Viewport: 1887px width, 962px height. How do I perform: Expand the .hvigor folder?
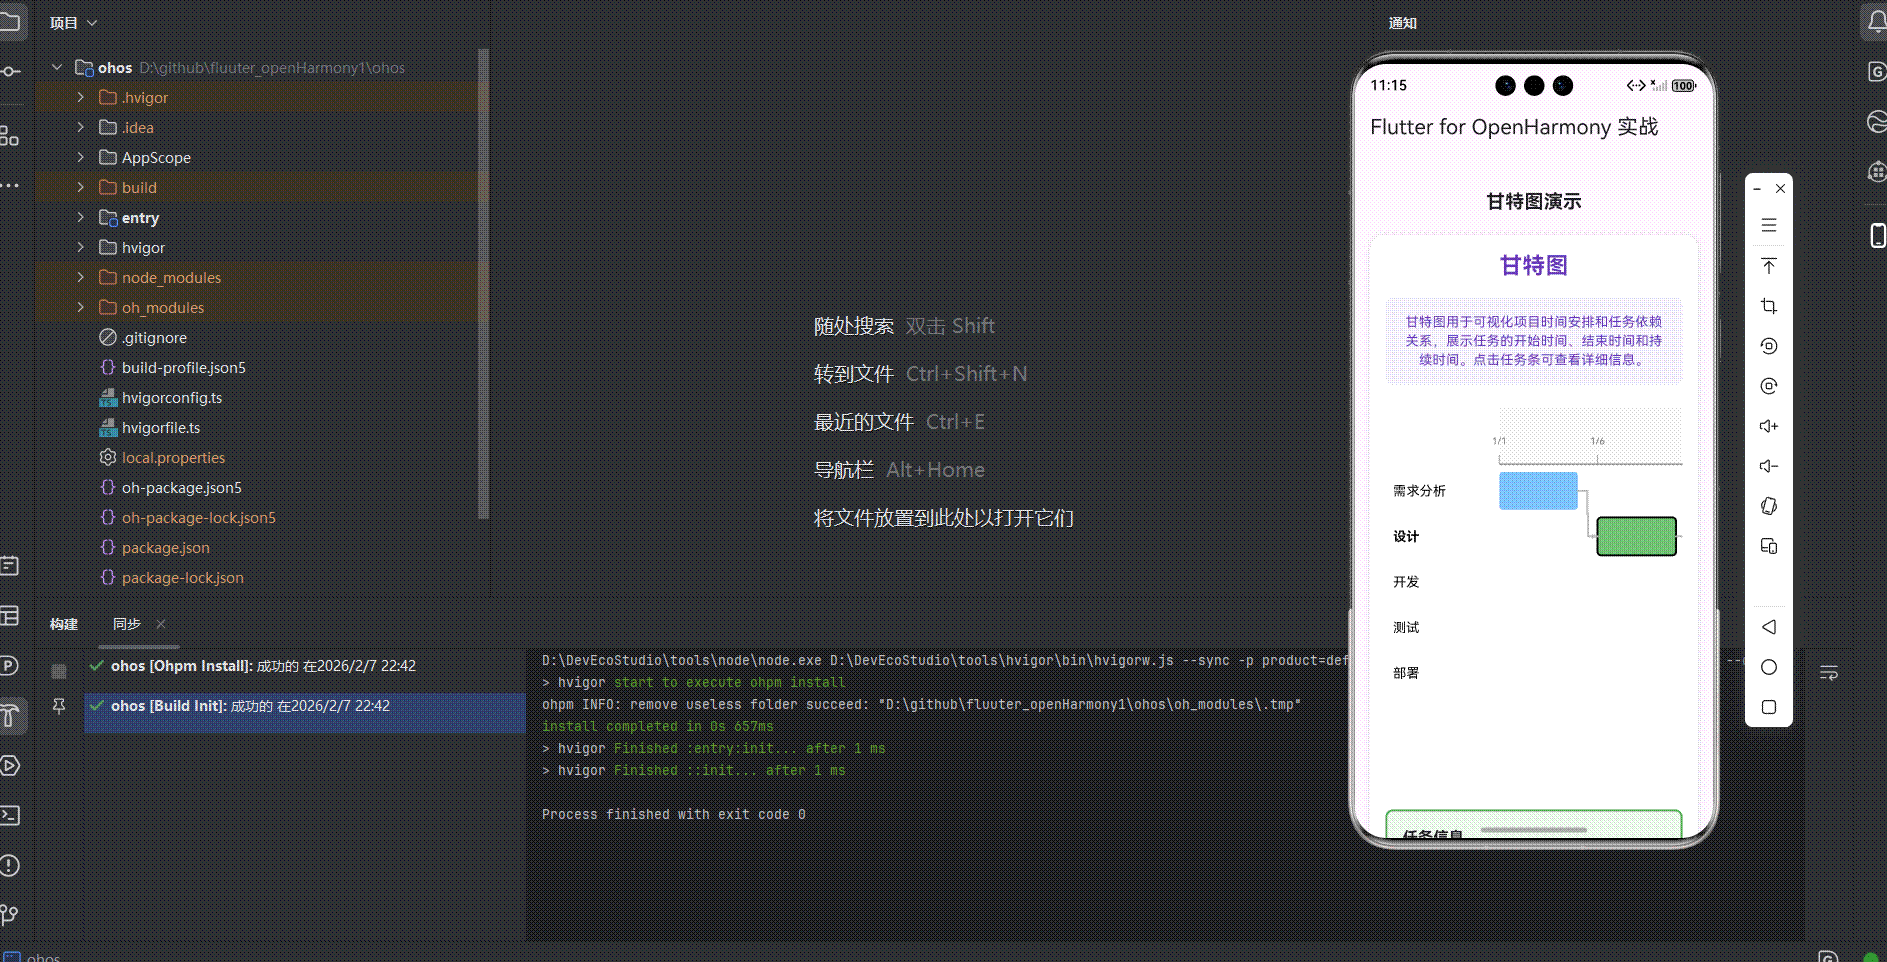point(81,97)
